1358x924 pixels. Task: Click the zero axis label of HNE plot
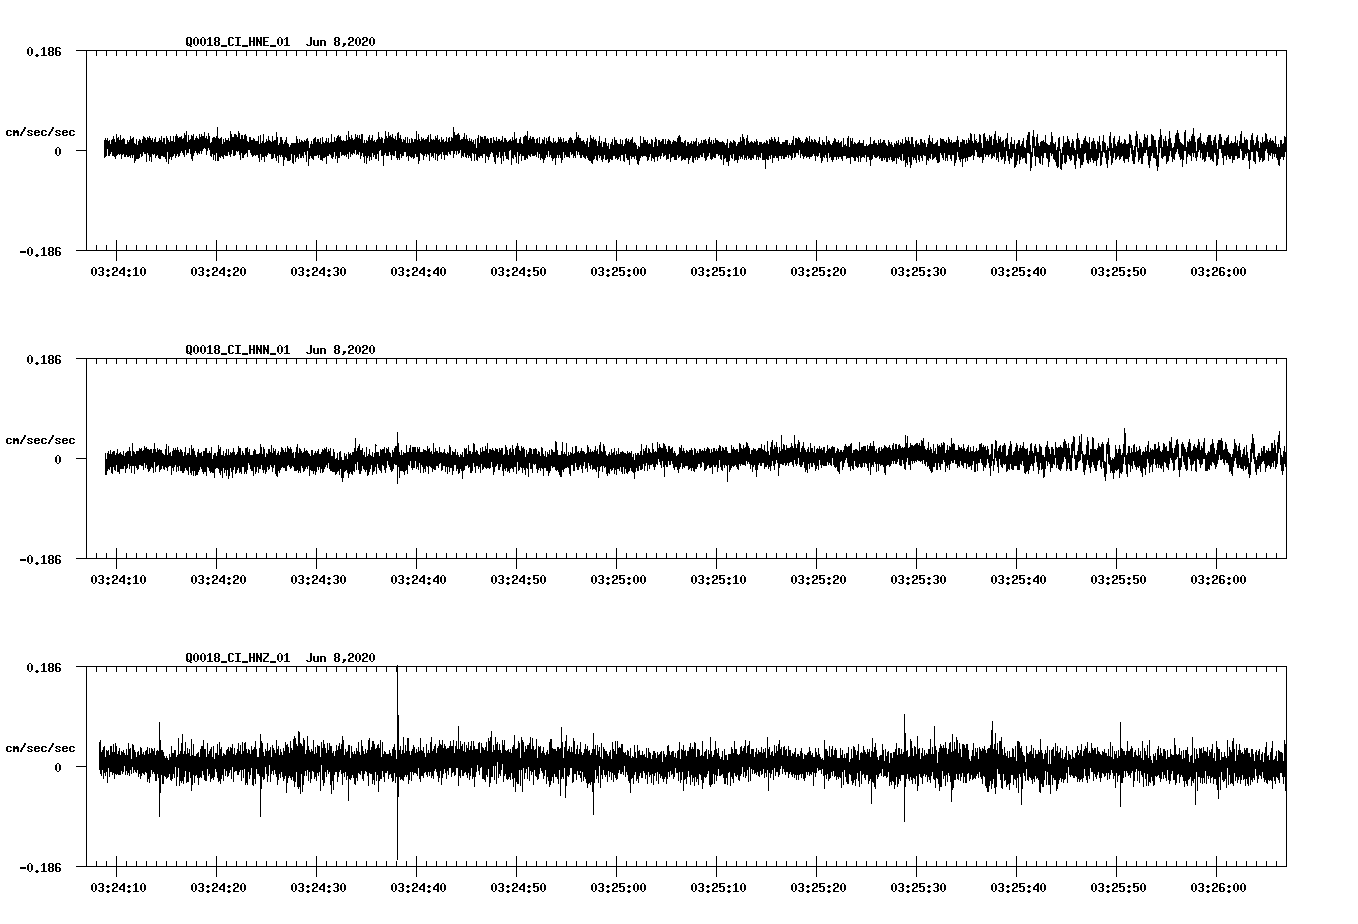[x=58, y=151]
